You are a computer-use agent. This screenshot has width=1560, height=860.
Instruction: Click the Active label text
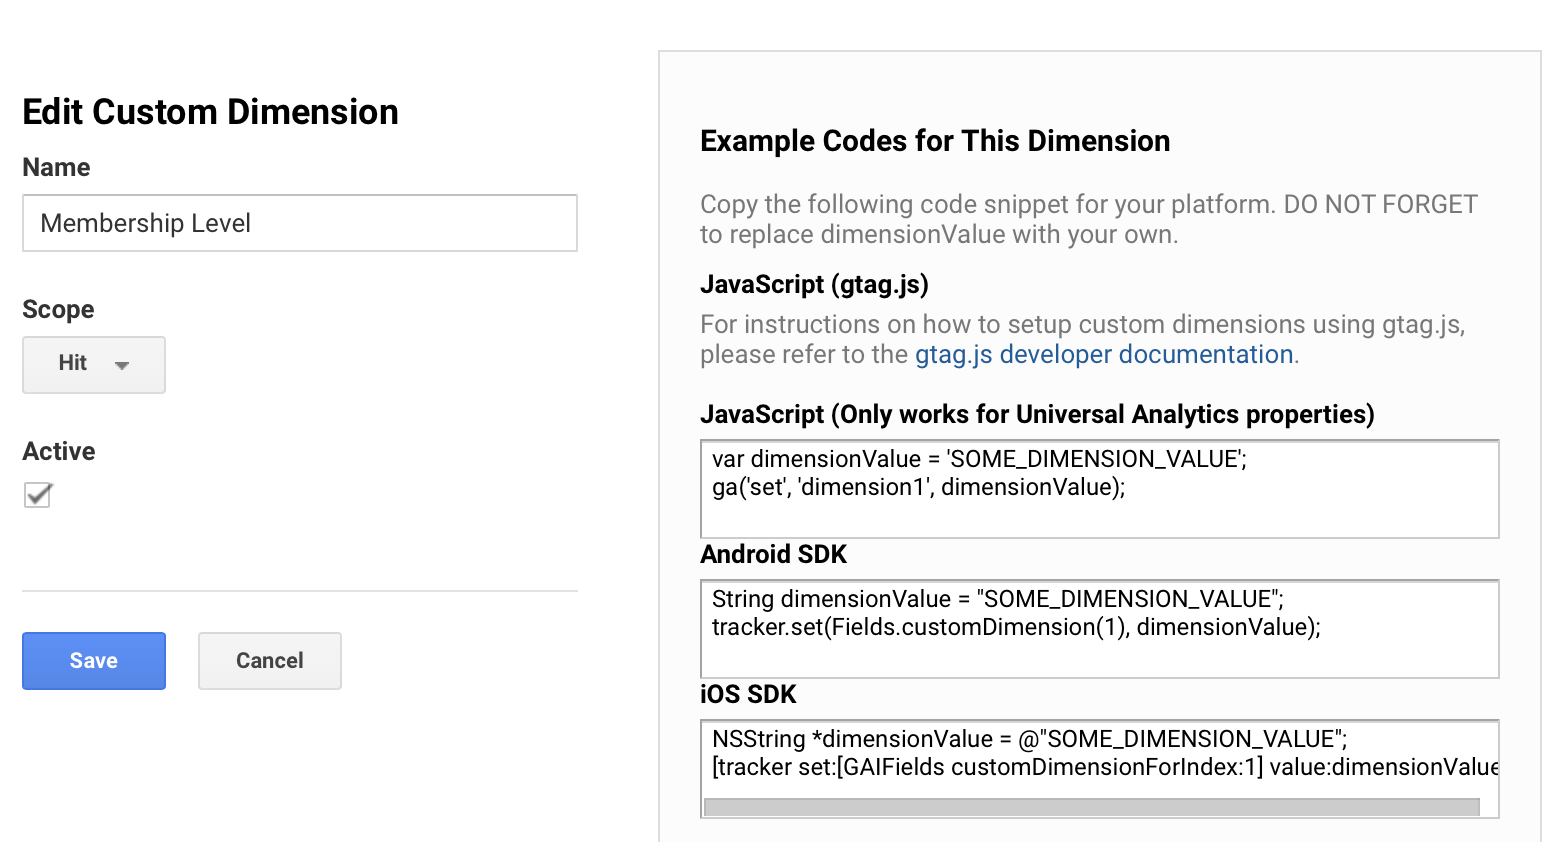59,452
